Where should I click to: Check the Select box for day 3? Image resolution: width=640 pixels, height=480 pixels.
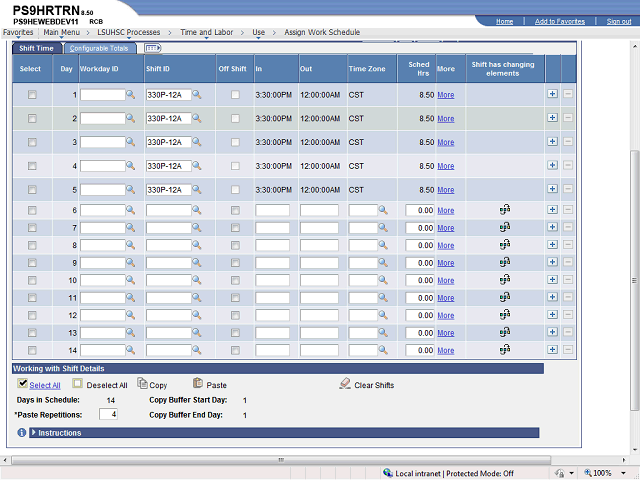coord(32,142)
